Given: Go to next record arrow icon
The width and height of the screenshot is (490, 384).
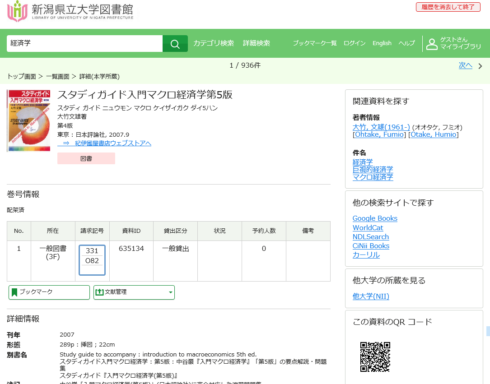Looking at the screenshot, I should click(480, 66).
